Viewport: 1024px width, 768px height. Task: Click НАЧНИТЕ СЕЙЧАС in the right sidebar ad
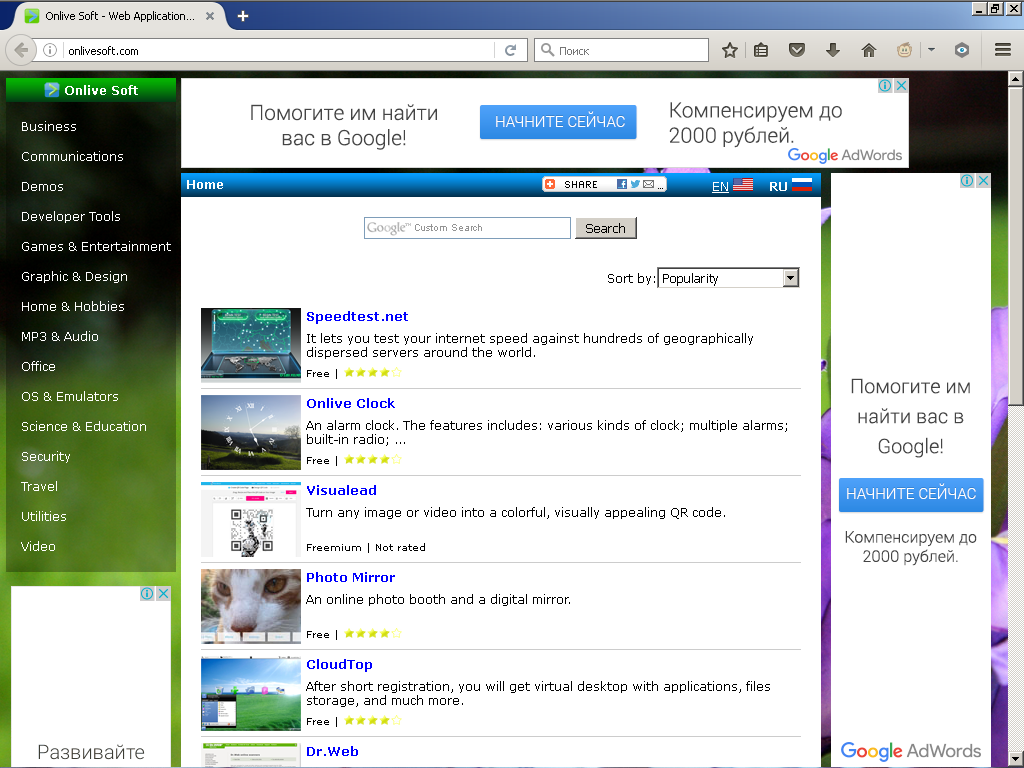coord(911,494)
